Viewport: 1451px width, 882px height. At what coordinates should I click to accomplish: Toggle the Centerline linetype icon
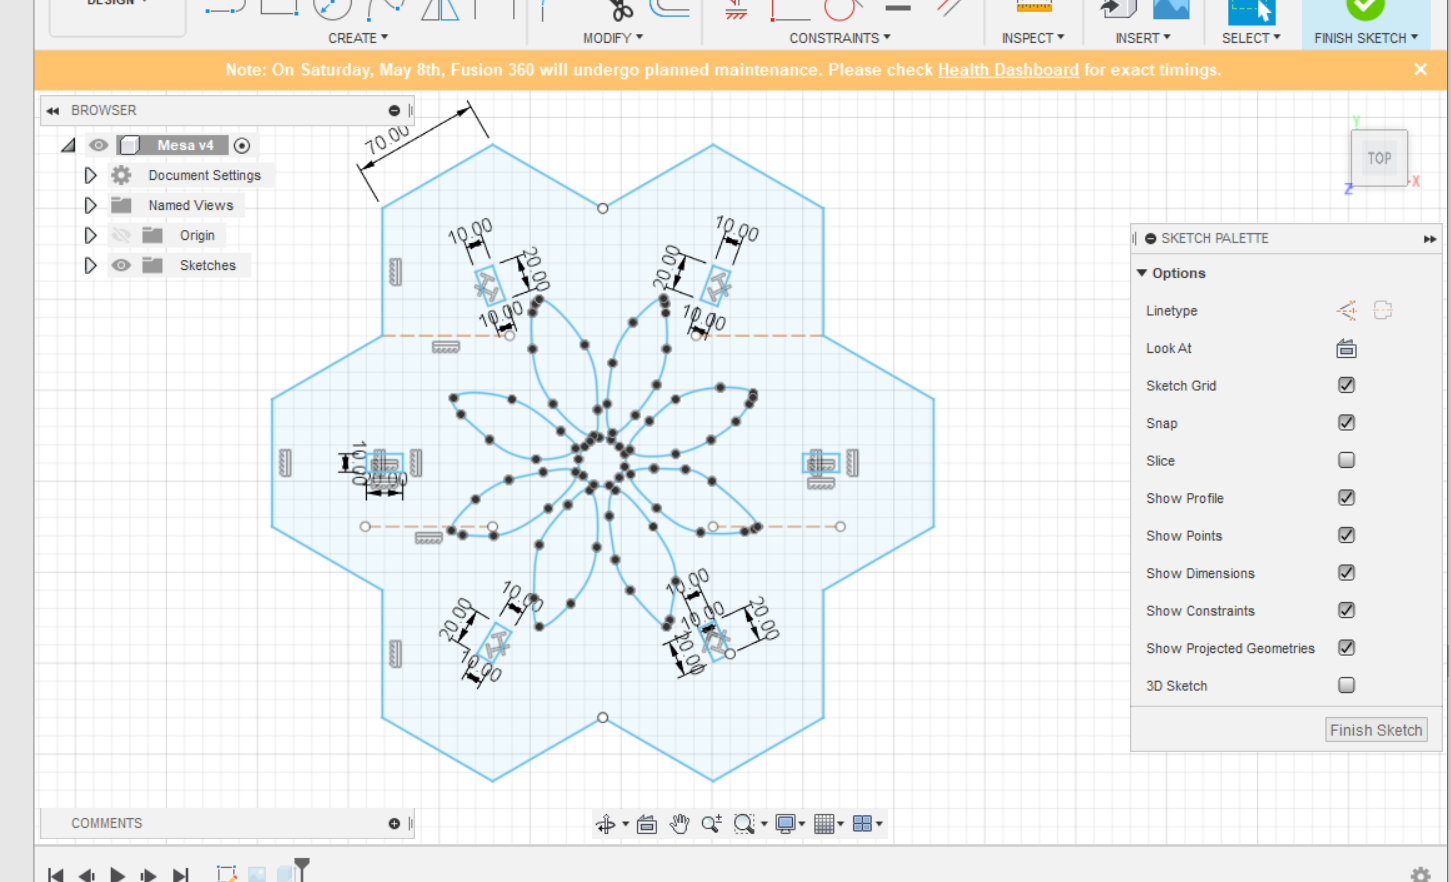pos(1383,311)
